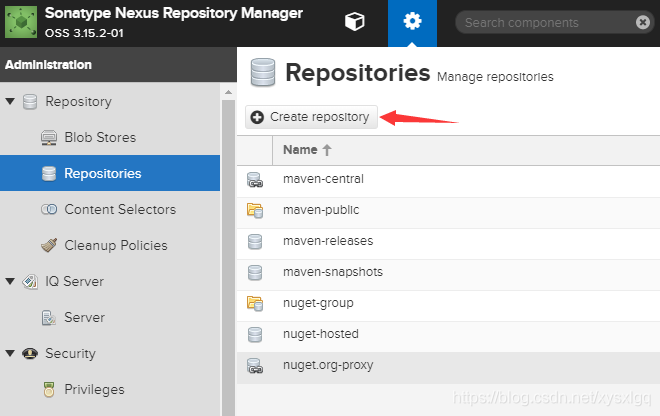Screen dimensions: 660x416
Task: Open the maven-central repository
Action: (323, 179)
